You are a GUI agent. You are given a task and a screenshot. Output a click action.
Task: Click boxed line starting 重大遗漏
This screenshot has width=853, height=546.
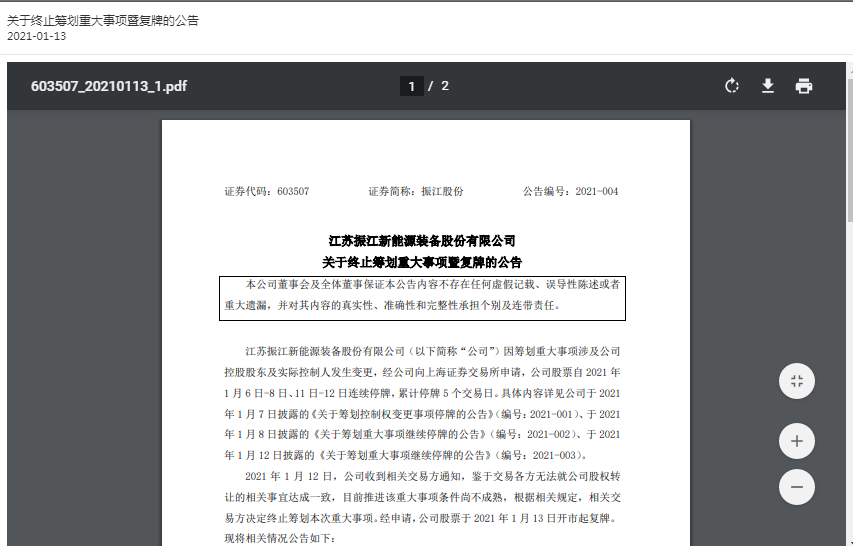click(392, 306)
